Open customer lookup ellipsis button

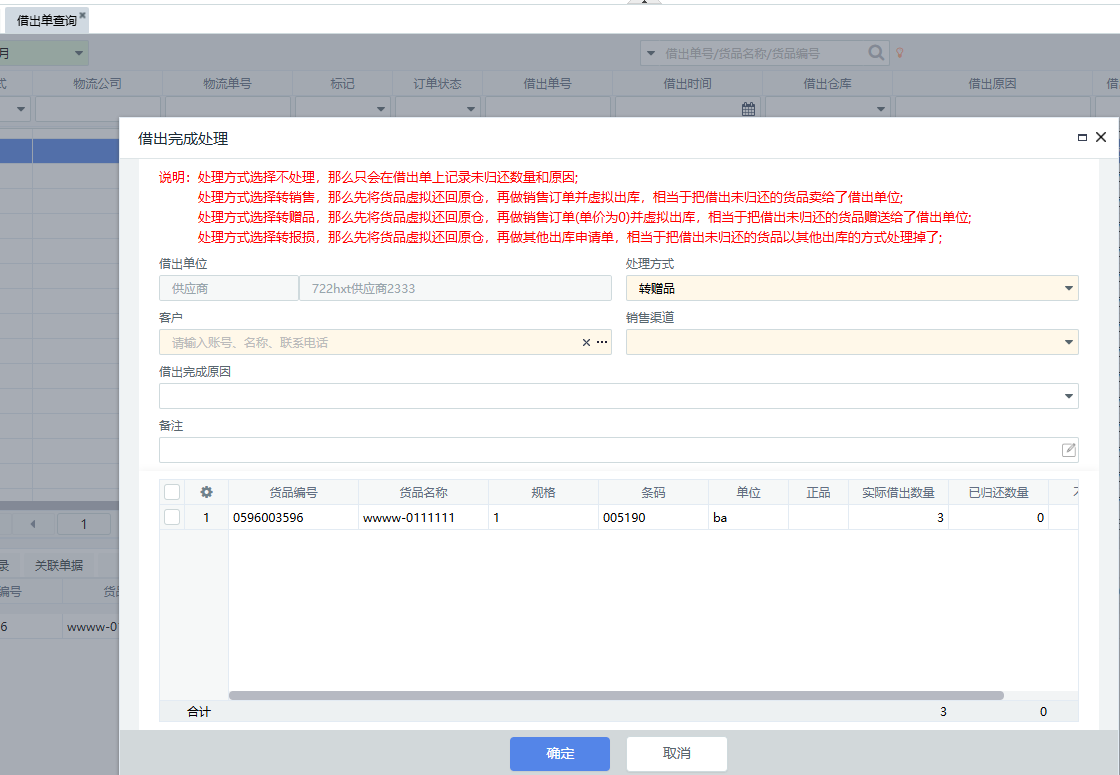click(602, 343)
